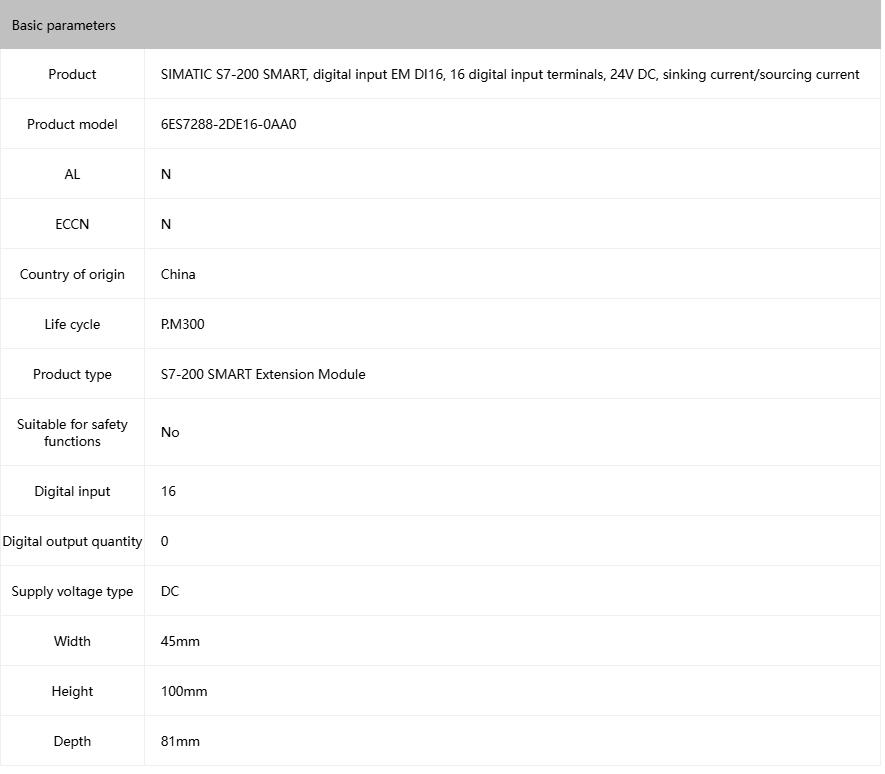Image resolution: width=885 pixels, height=774 pixels.
Task: Click the Suitable for safety functions label
Action: 72,432
